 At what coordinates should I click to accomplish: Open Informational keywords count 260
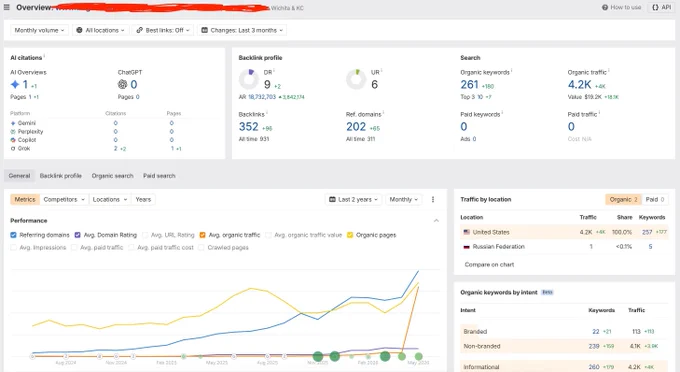coord(594,367)
